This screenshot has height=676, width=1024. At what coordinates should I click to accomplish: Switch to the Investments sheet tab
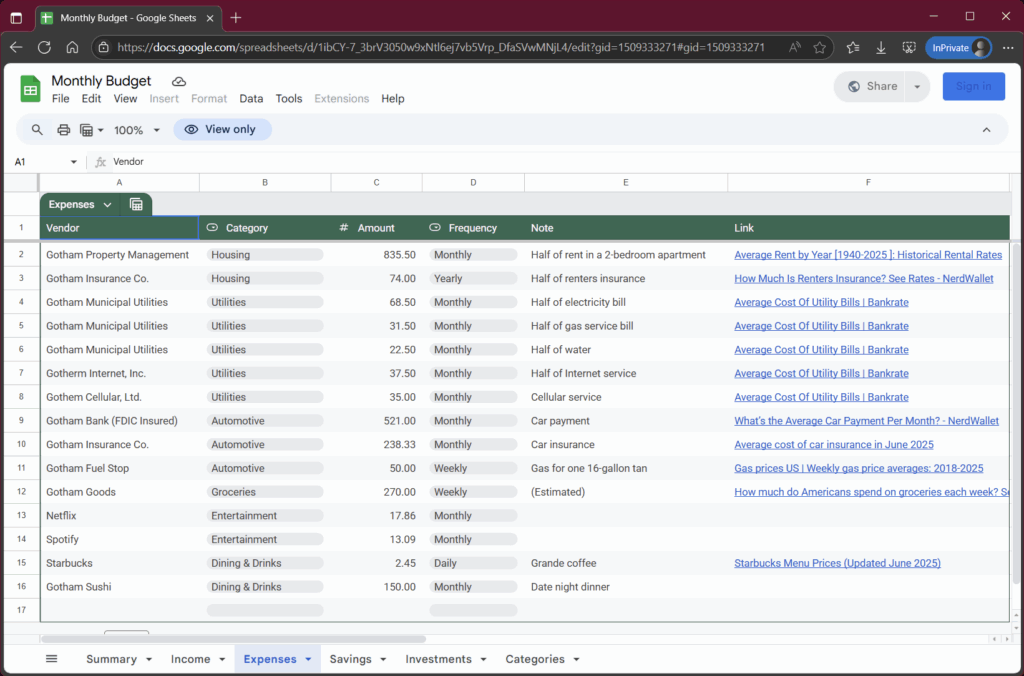(438, 659)
